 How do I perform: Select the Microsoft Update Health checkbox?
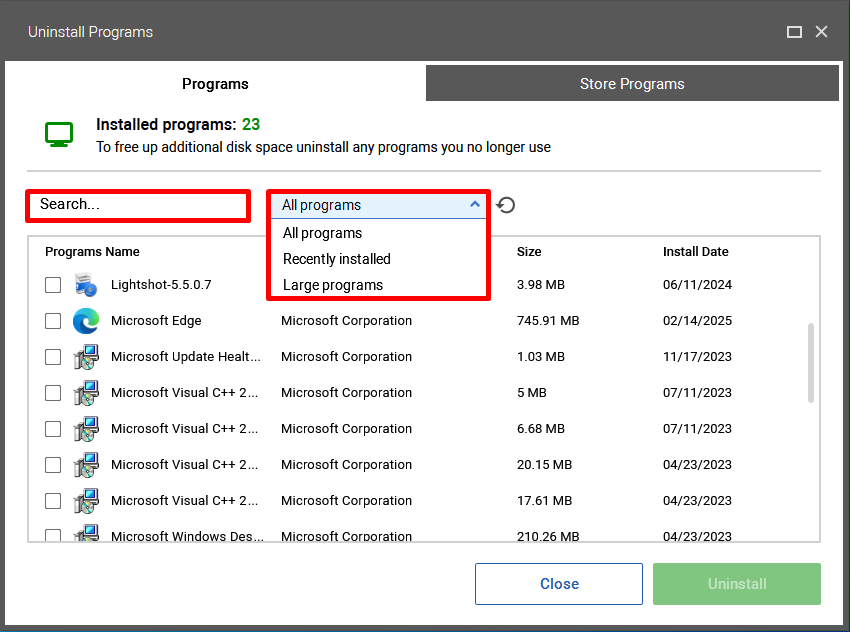click(53, 357)
